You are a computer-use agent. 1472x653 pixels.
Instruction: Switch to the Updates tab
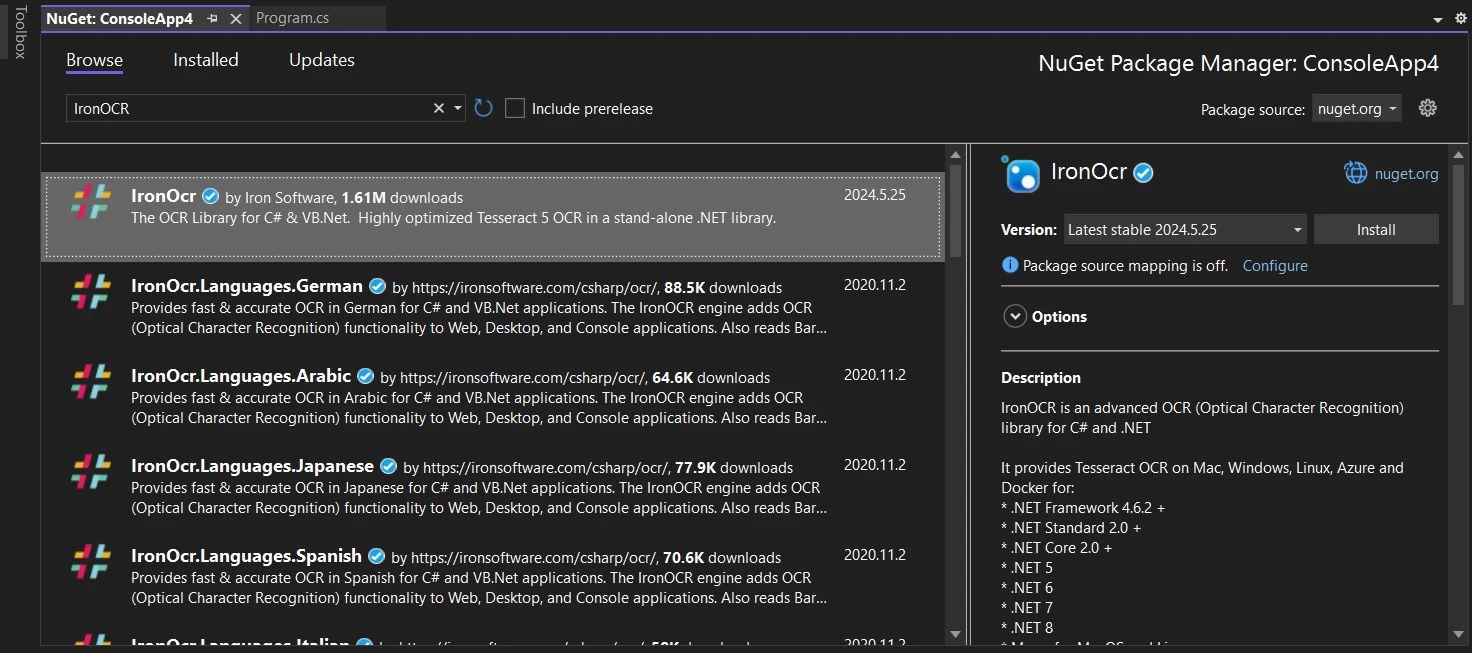(322, 60)
